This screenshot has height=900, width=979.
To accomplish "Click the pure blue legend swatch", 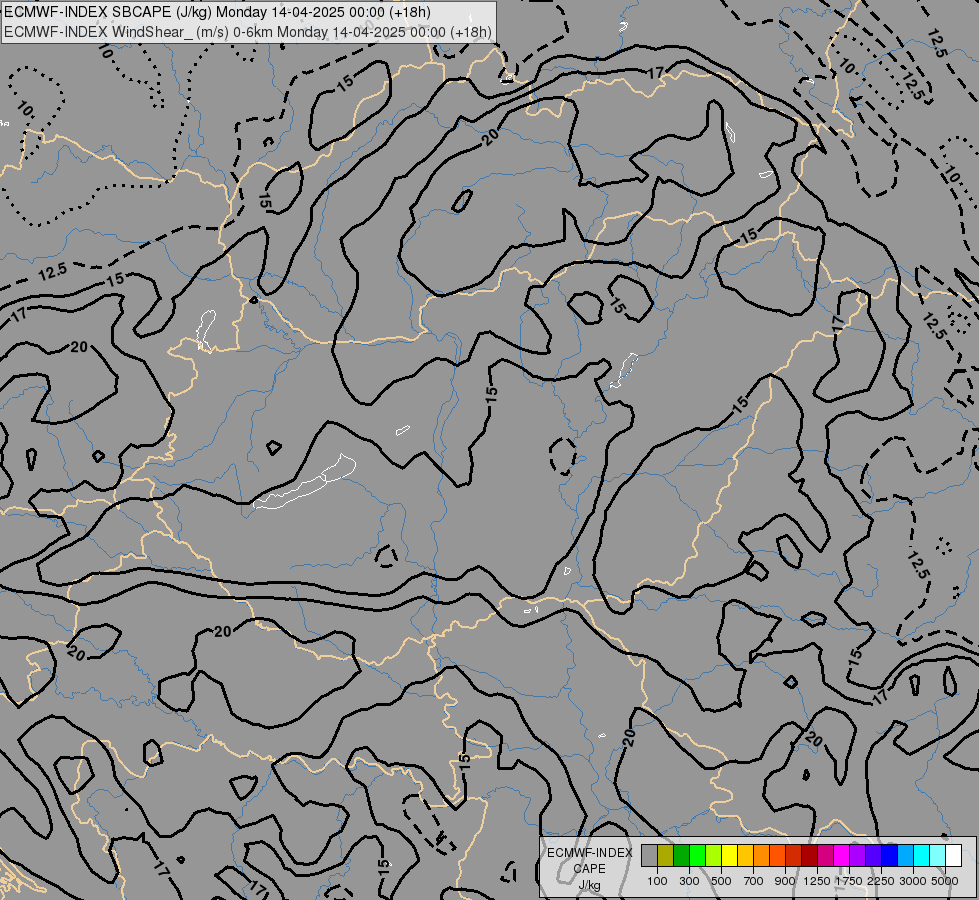I will (x=889, y=855).
